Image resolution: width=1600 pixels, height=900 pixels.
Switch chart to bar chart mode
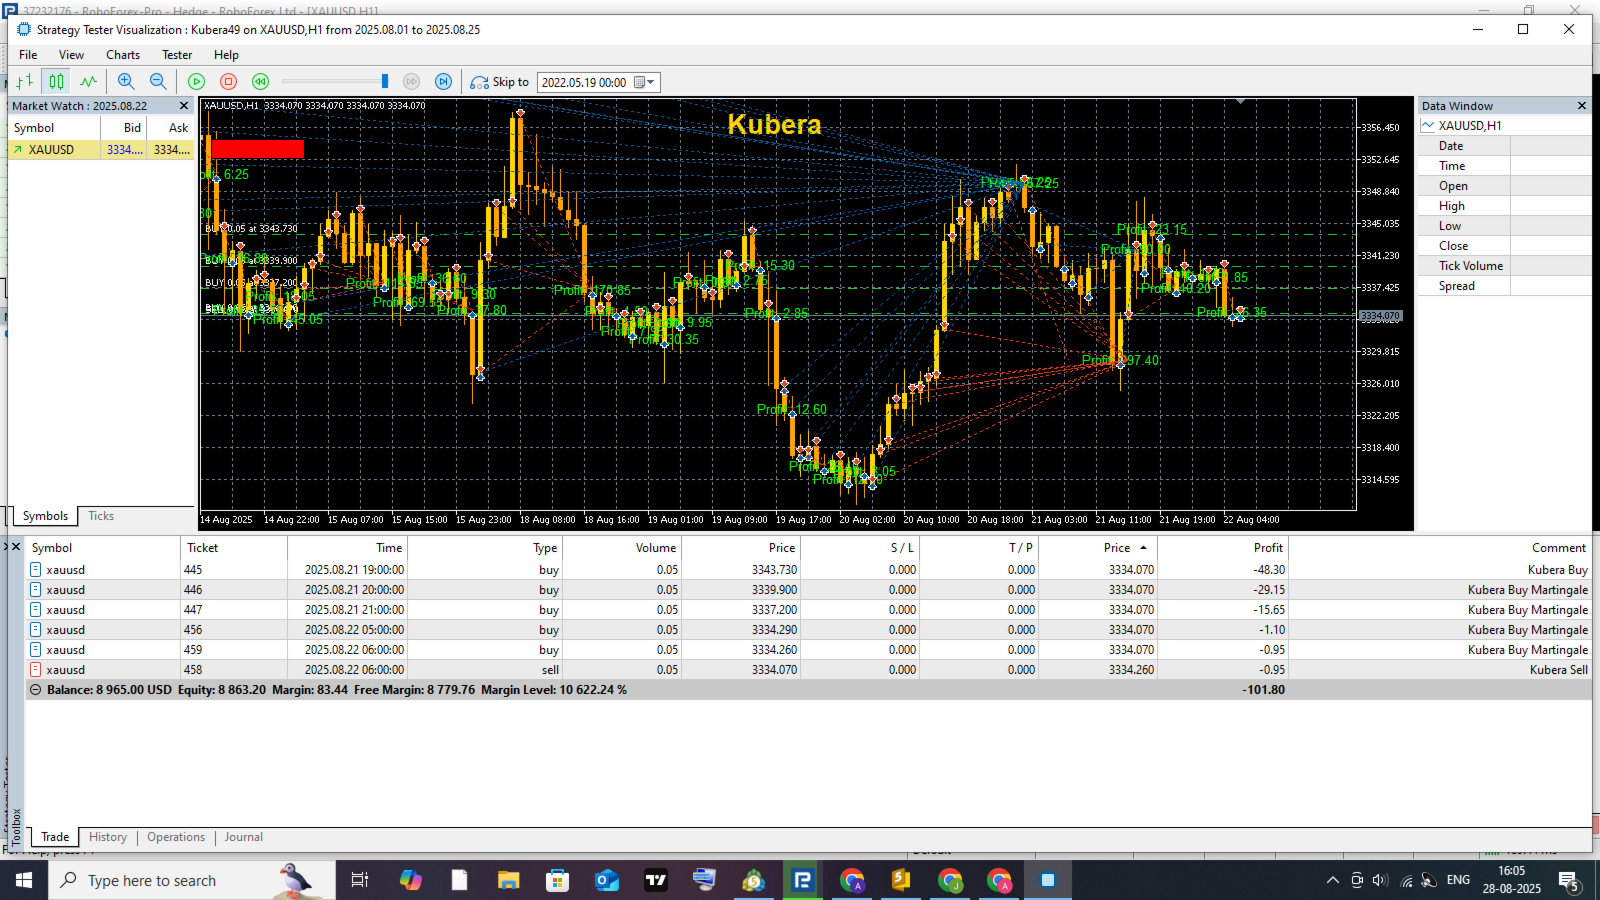pyautogui.click(x=24, y=82)
